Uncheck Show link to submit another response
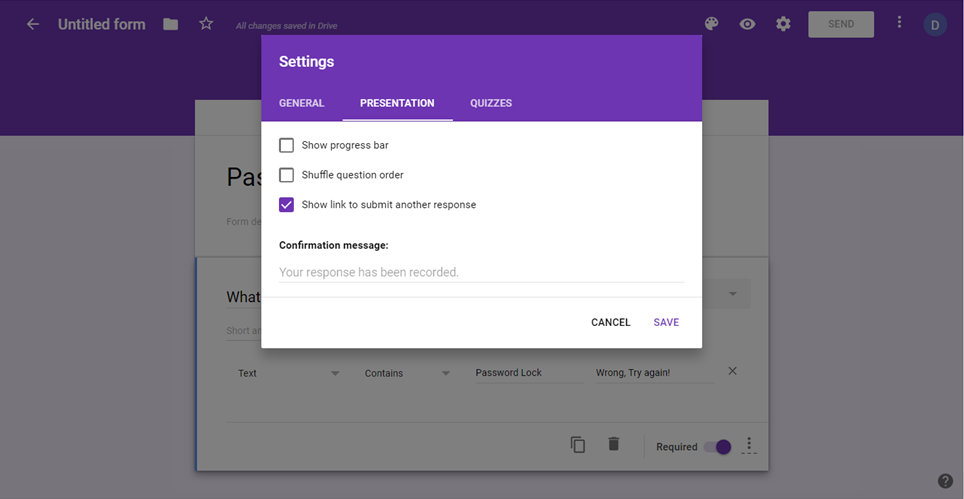 click(287, 205)
